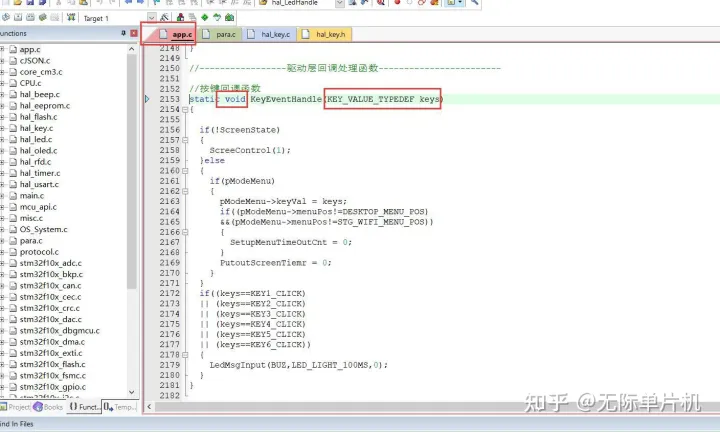Select hal_eeprom.c in the Functions tree
The width and height of the screenshot is (720, 432).
click(45, 106)
